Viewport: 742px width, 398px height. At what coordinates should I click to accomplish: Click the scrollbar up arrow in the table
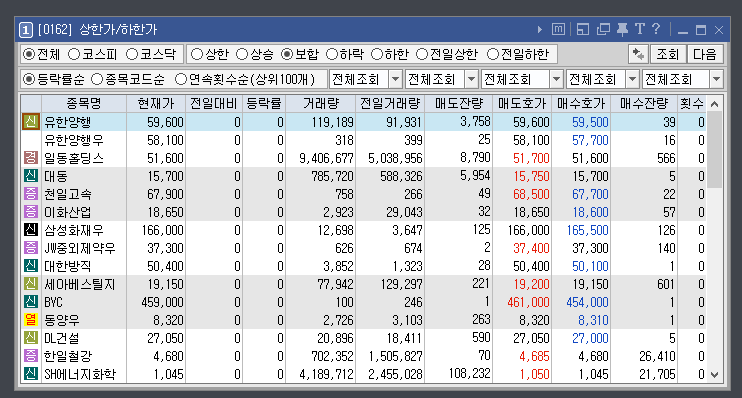point(715,104)
